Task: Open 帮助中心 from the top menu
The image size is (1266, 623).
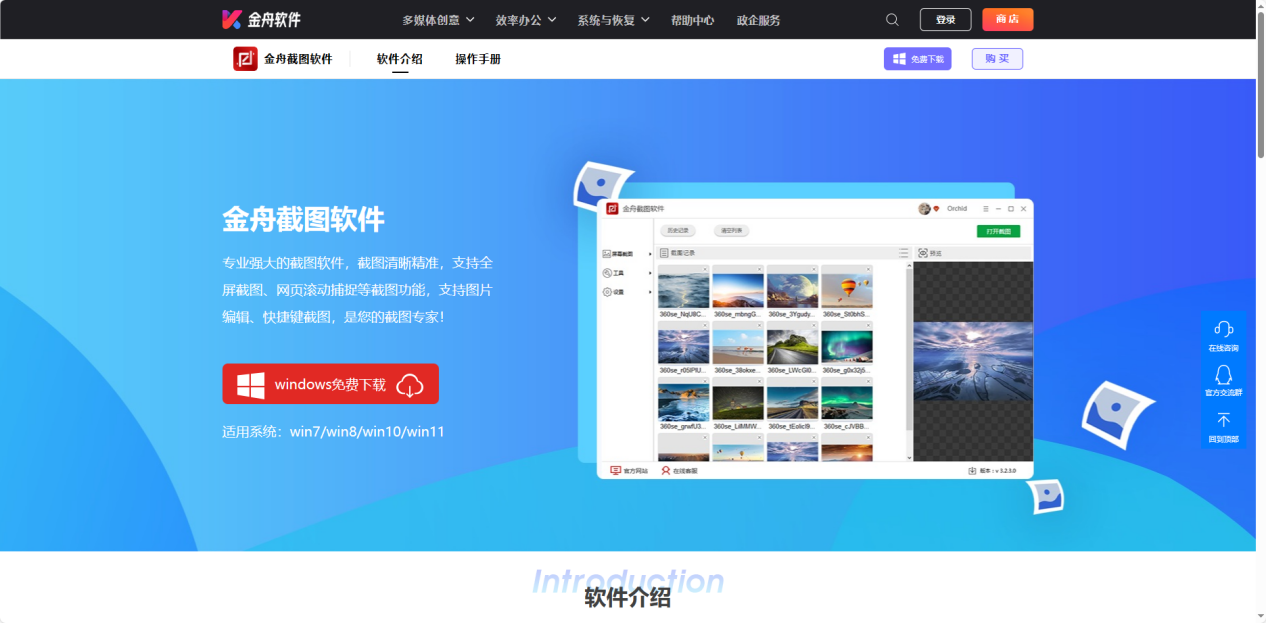Action: [692, 19]
